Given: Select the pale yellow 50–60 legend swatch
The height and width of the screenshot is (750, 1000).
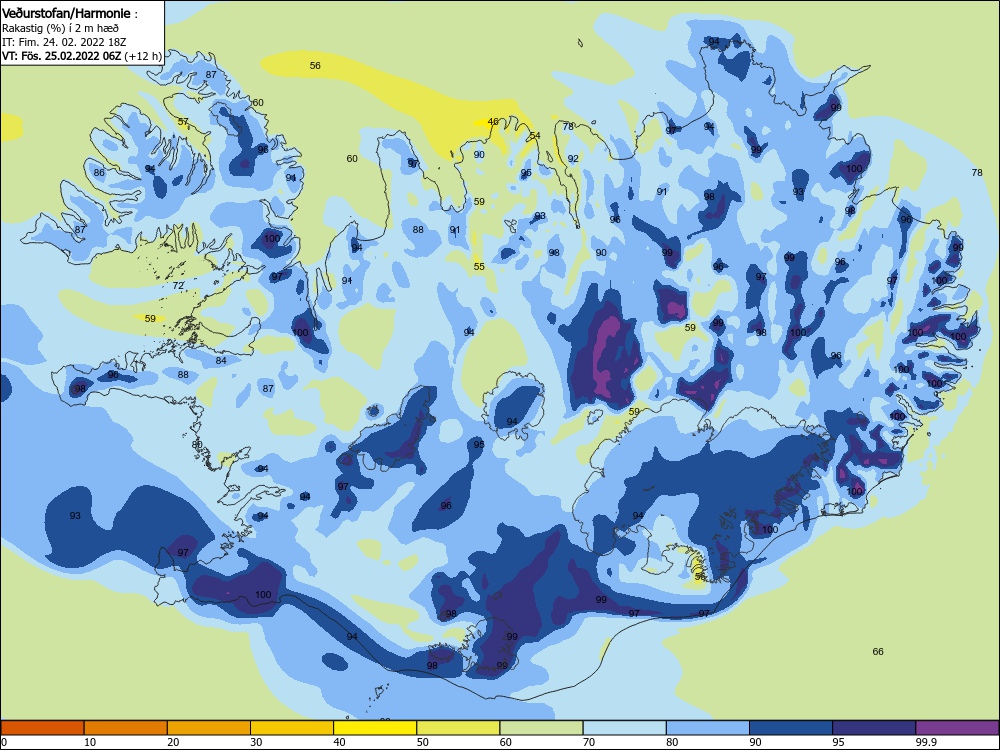Looking at the screenshot, I should click(458, 728).
